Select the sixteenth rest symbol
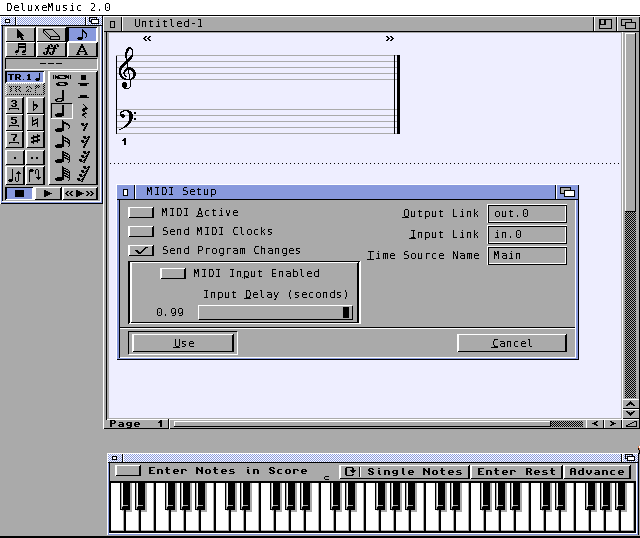Viewport: 640px width, 538px height. point(84,142)
